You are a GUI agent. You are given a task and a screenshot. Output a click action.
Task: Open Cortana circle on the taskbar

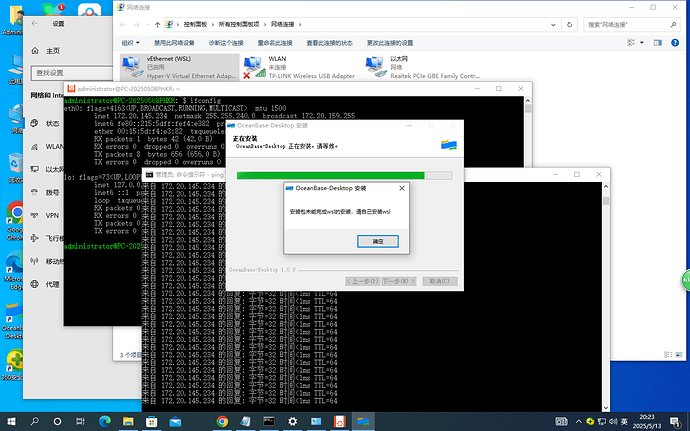pyautogui.click(x=57, y=422)
